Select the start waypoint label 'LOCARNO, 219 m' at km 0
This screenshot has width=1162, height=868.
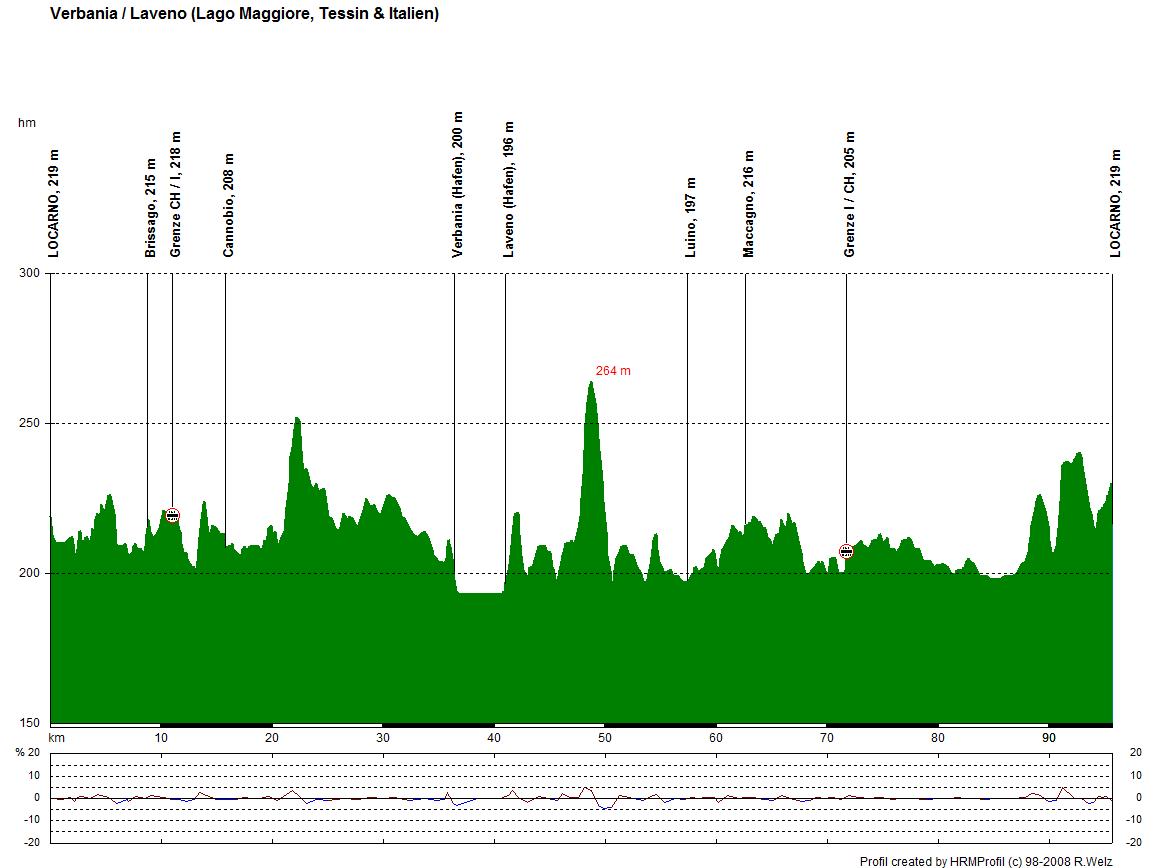[x=53, y=204]
